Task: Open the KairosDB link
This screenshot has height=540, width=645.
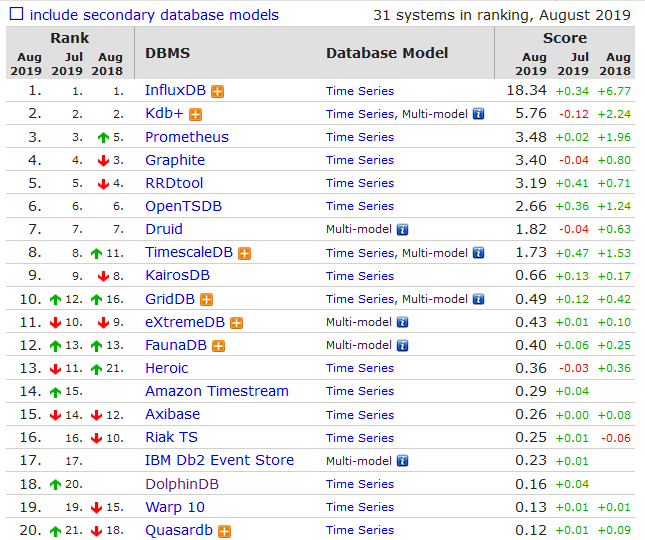Action: coord(177,275)
